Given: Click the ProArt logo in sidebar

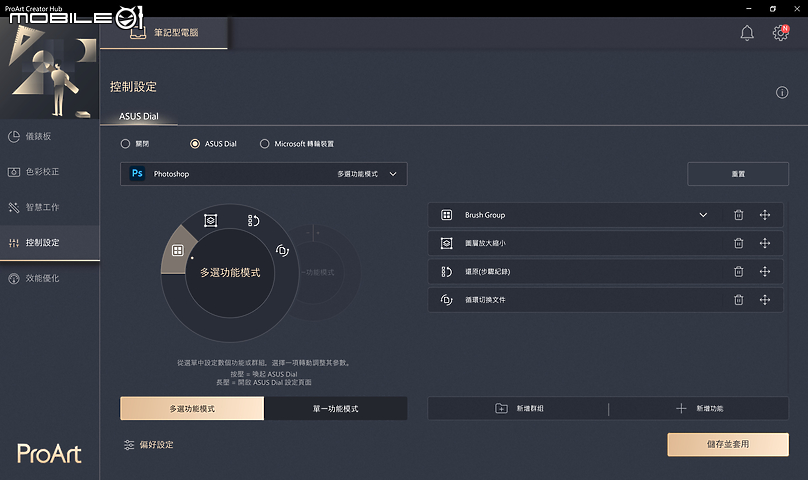Looking at the screenshot, I should click(49, 454).
